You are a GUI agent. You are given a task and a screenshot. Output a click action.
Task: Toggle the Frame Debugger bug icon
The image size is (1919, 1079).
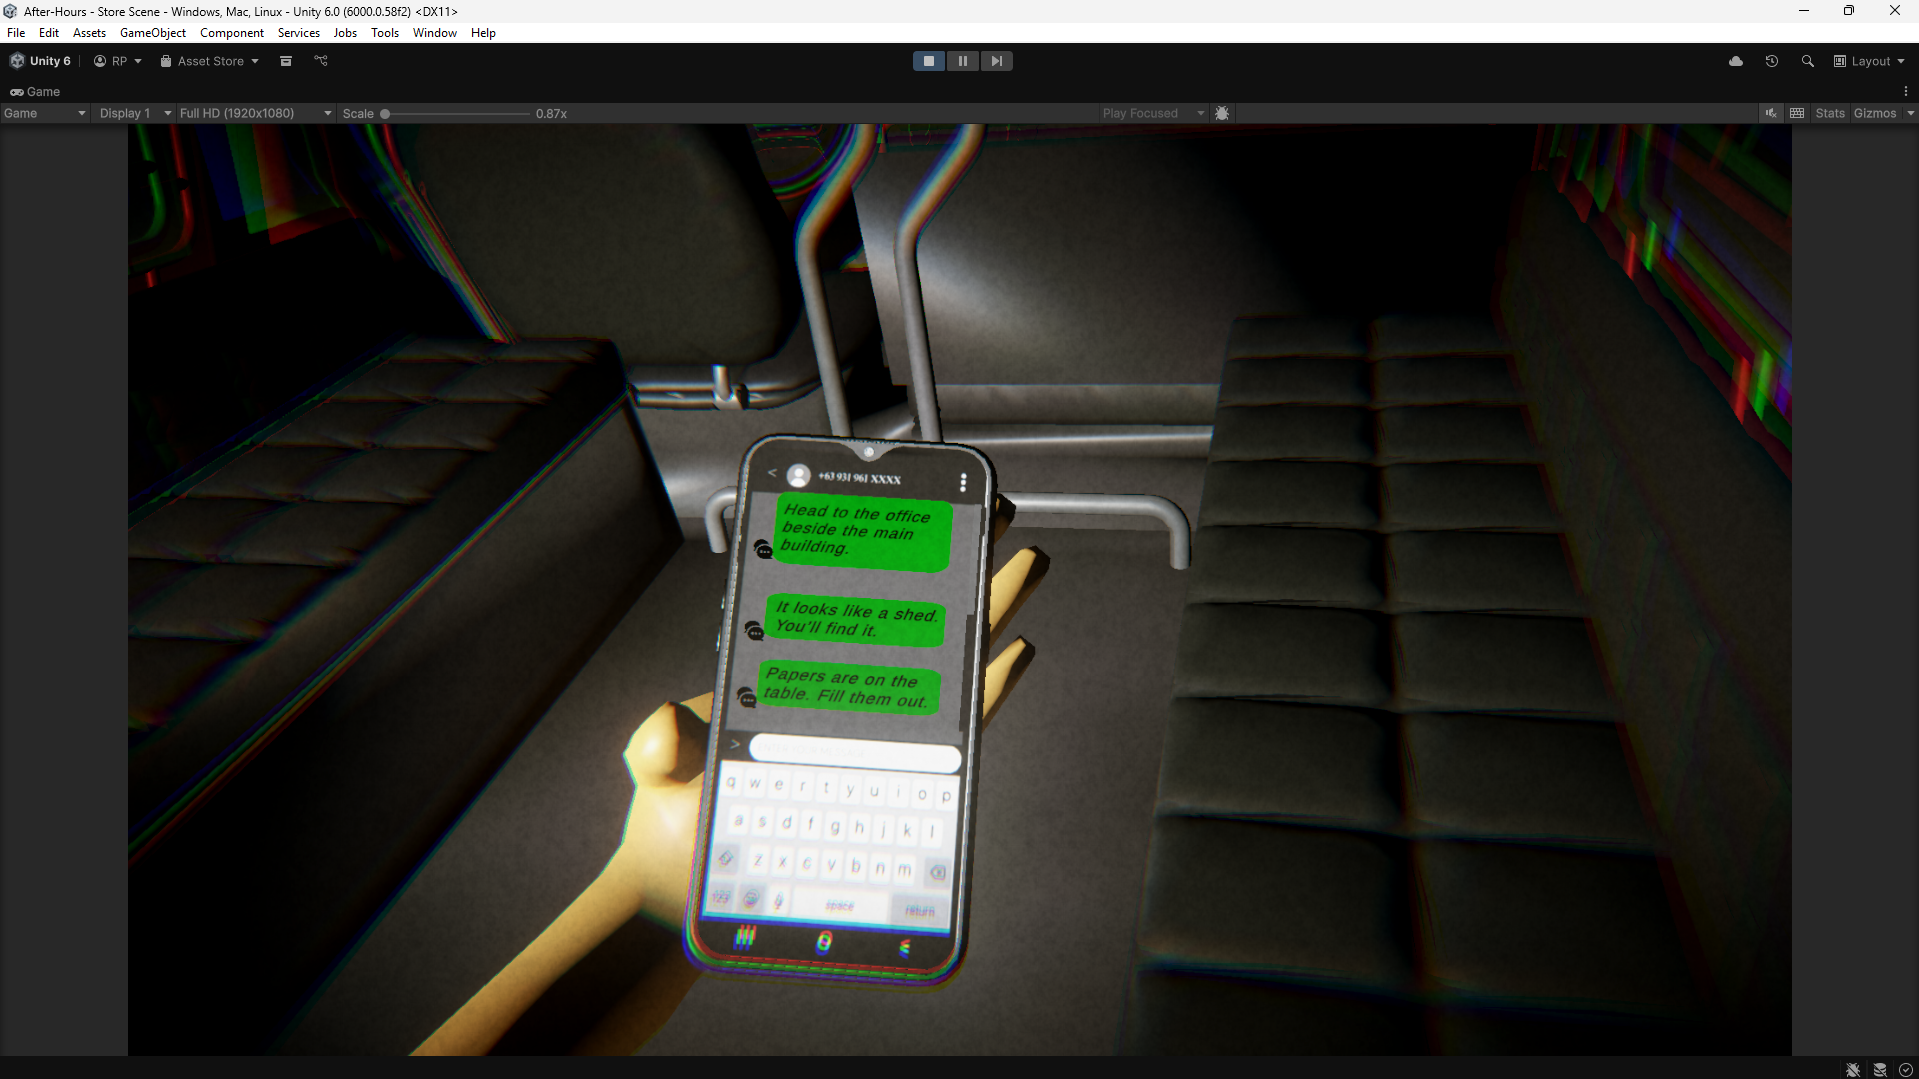tap(1222, 113)
